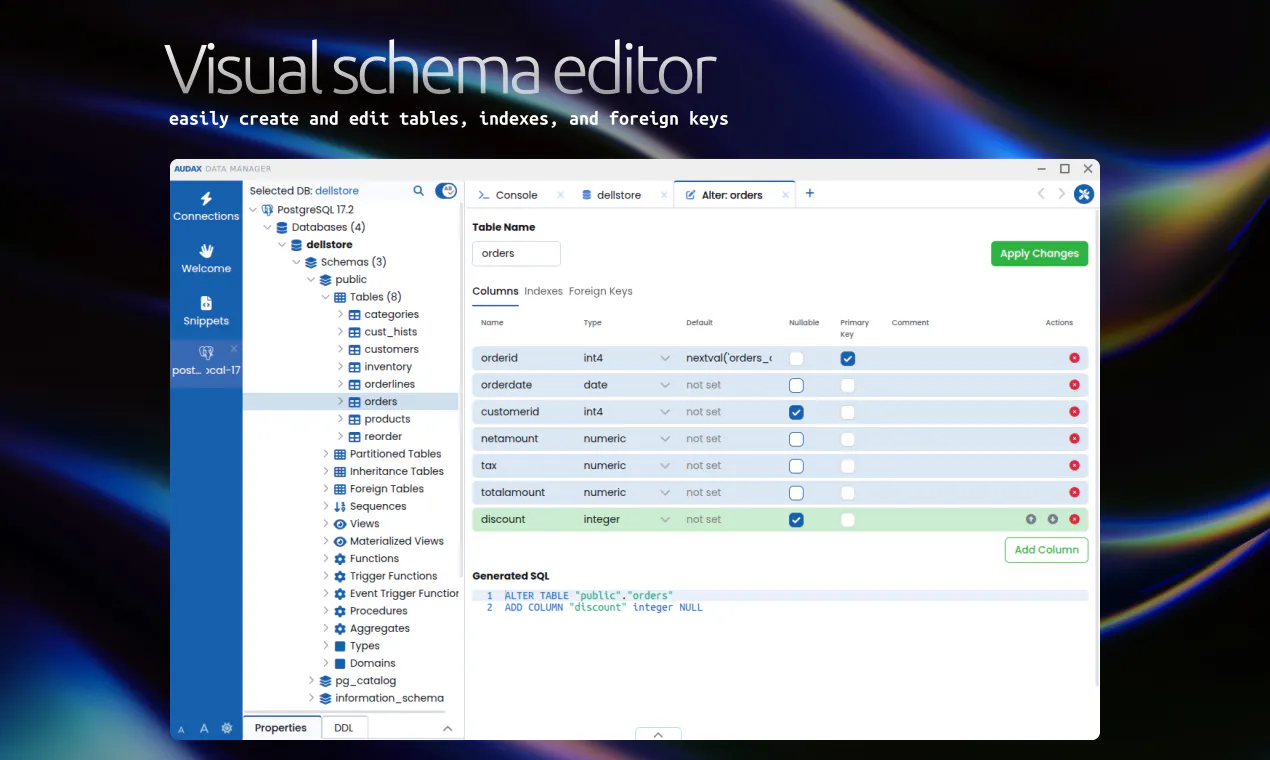The image size is (1270, 760).
Task: Expand the Views node
Action: tap(326, 524)
